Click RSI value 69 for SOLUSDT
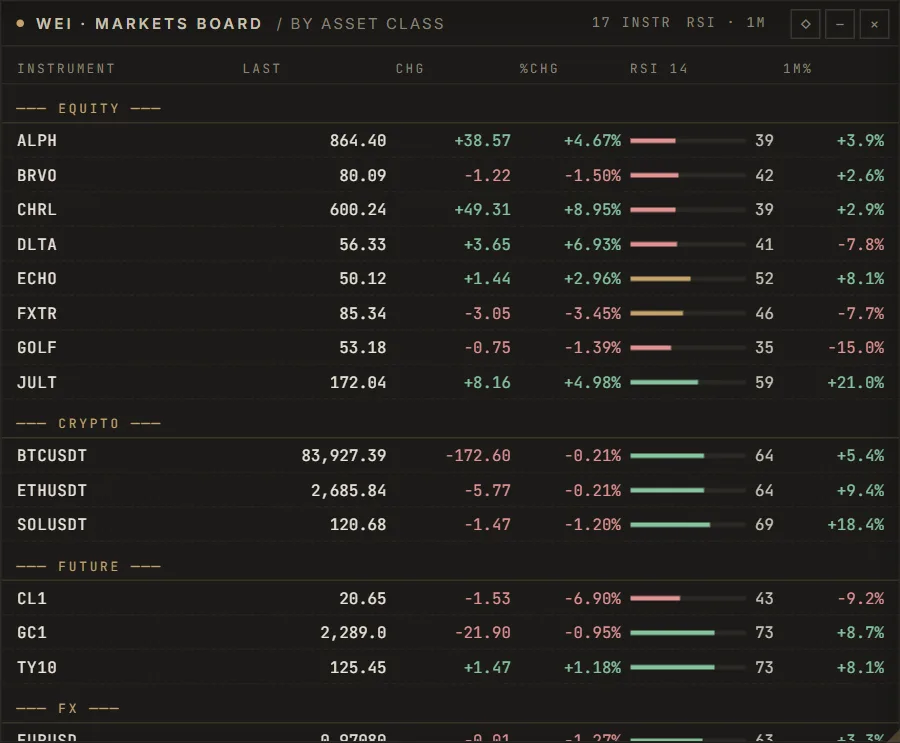The height and width of the screenshot is (743, 900). (x=764, y=525)
